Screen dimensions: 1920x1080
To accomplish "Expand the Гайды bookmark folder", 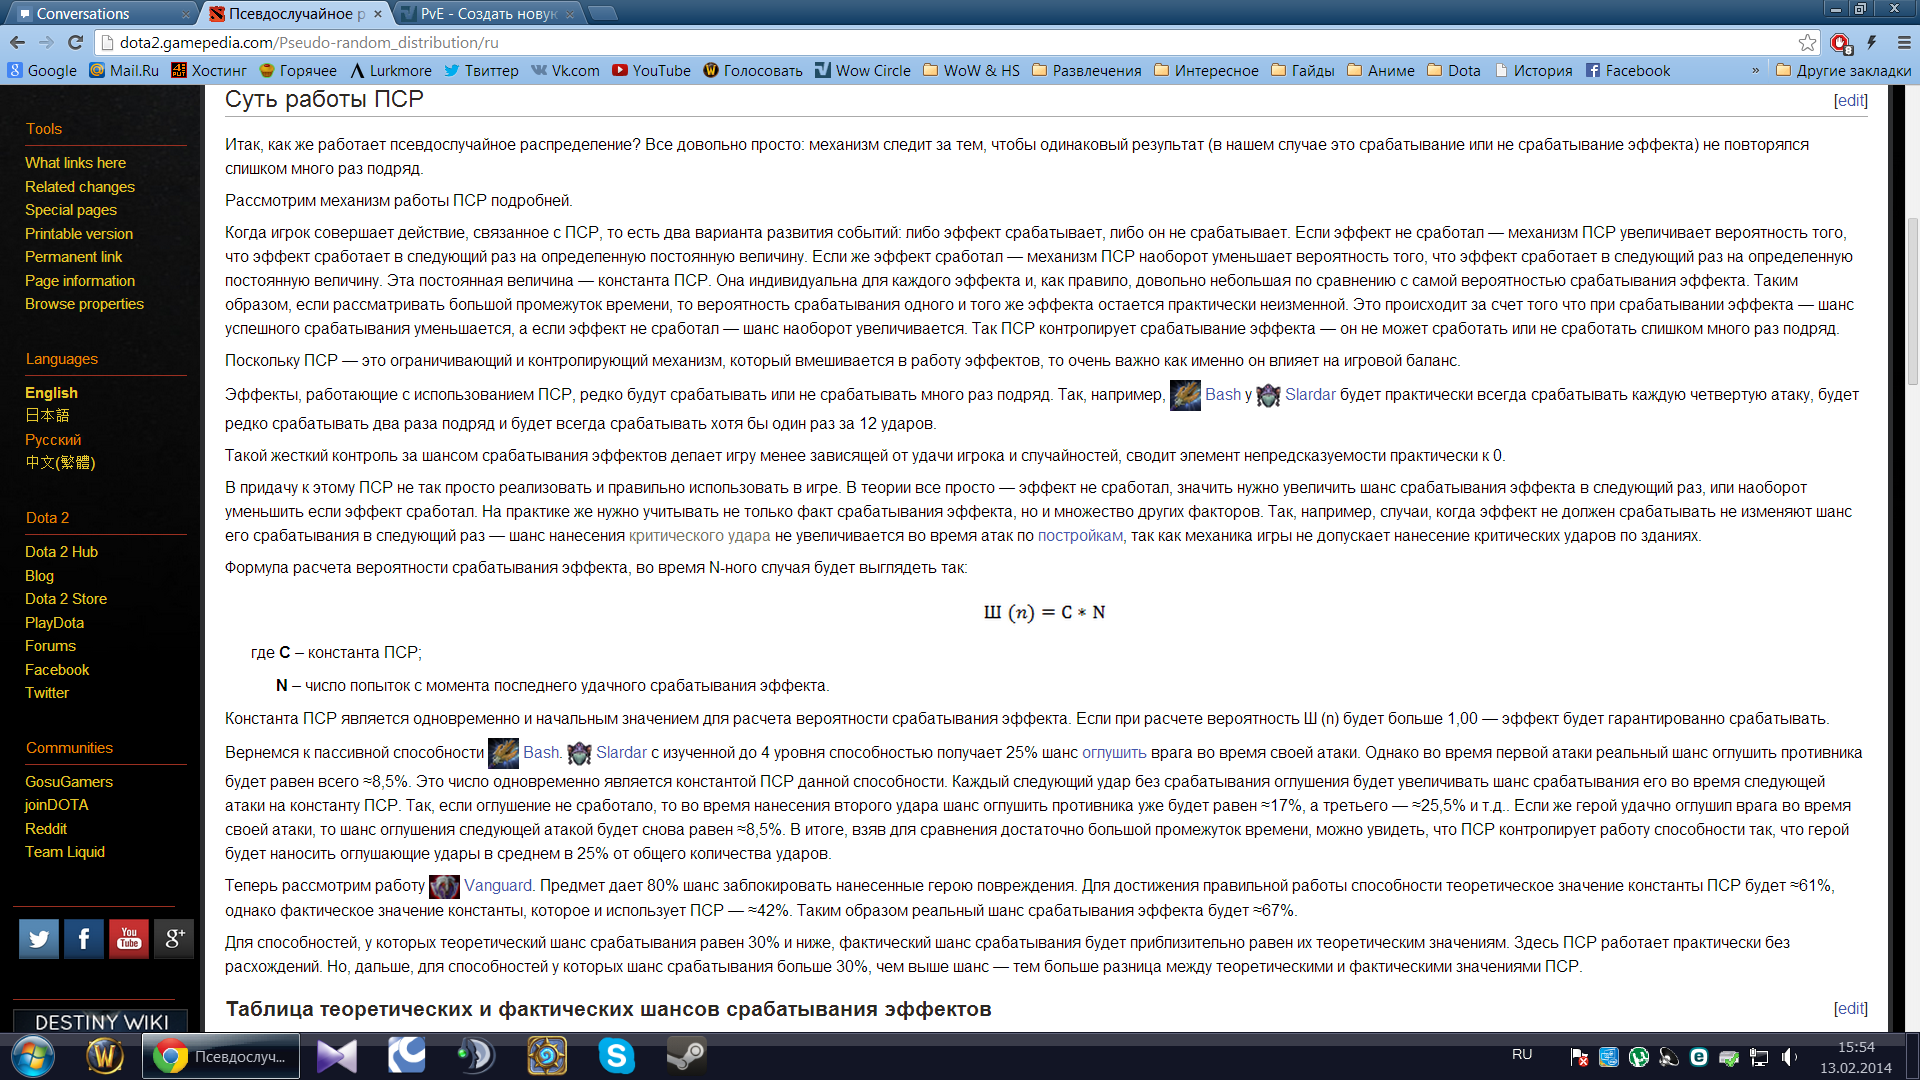I will pyautogui.click(x=1302, y=71).
